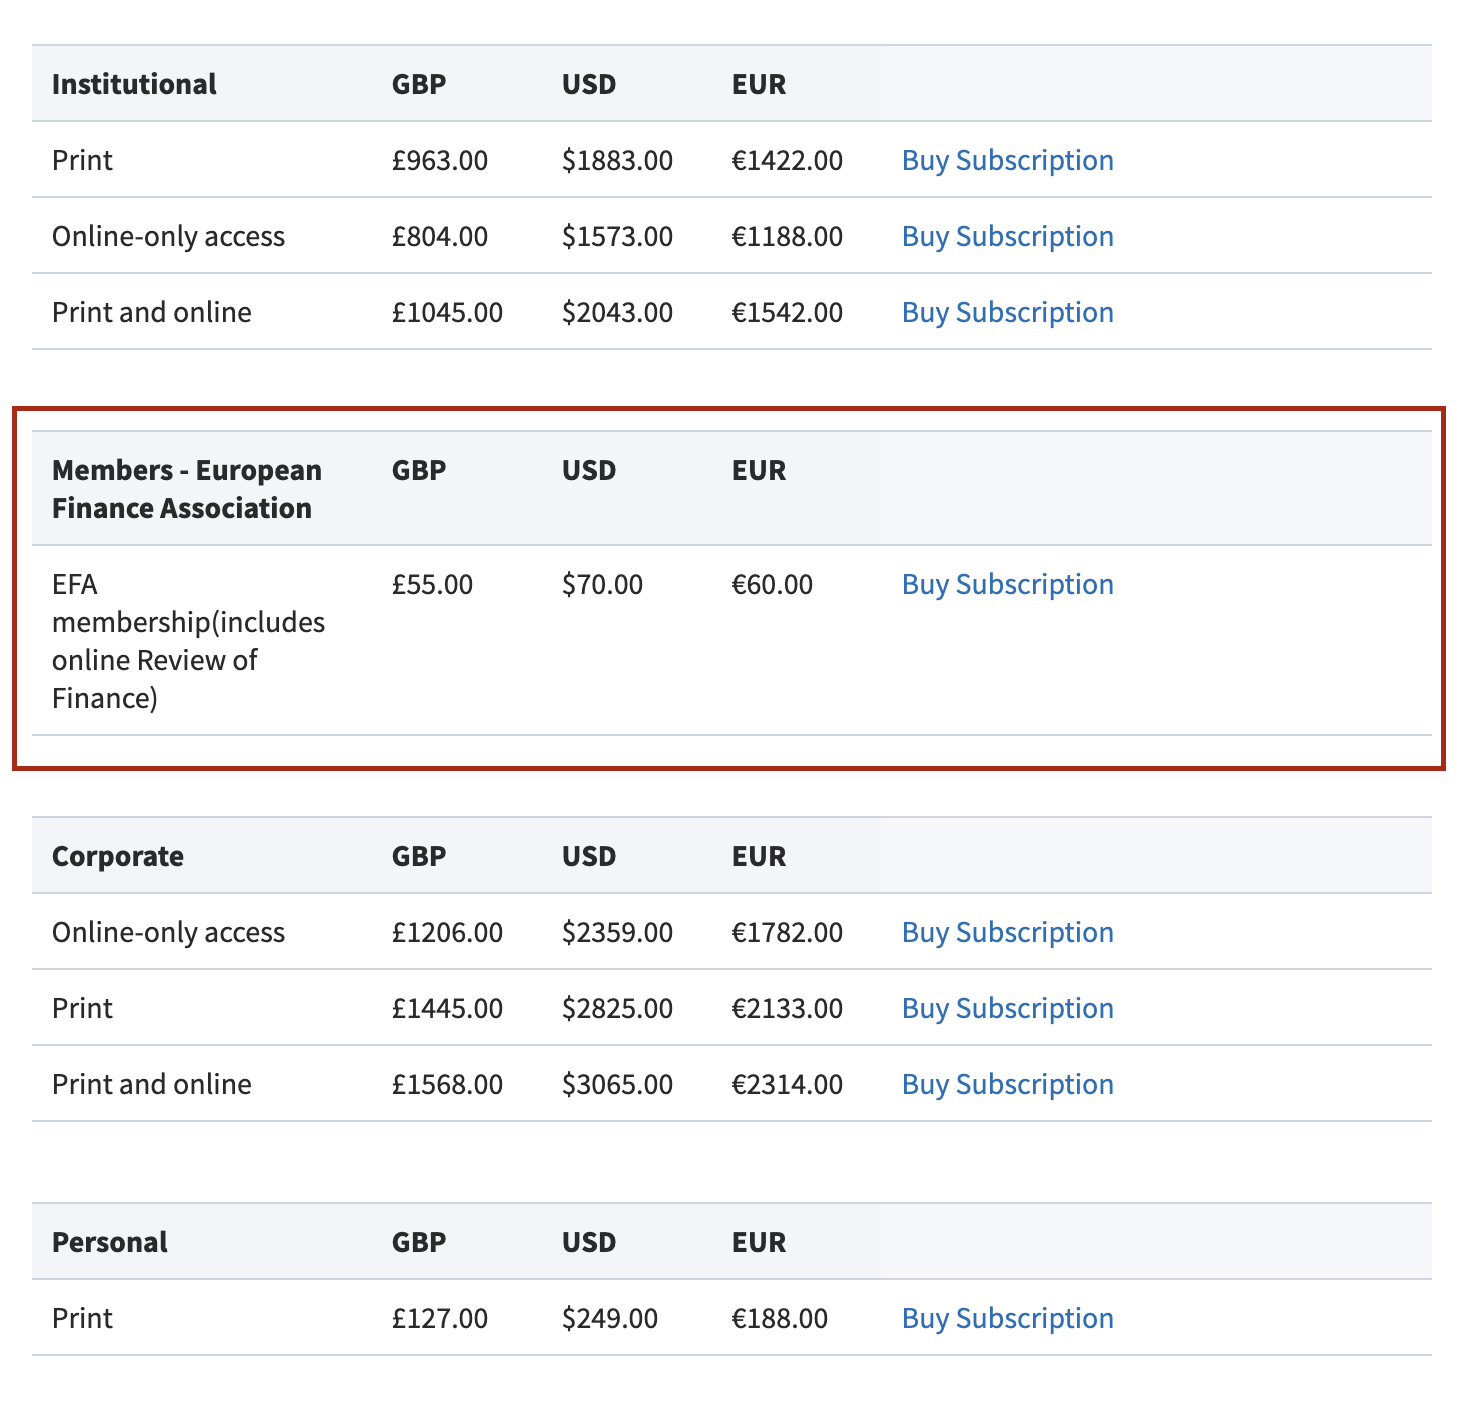Buy the EFA membership subscription
Screen dimensions: 1474x1418
point(1007,585)
